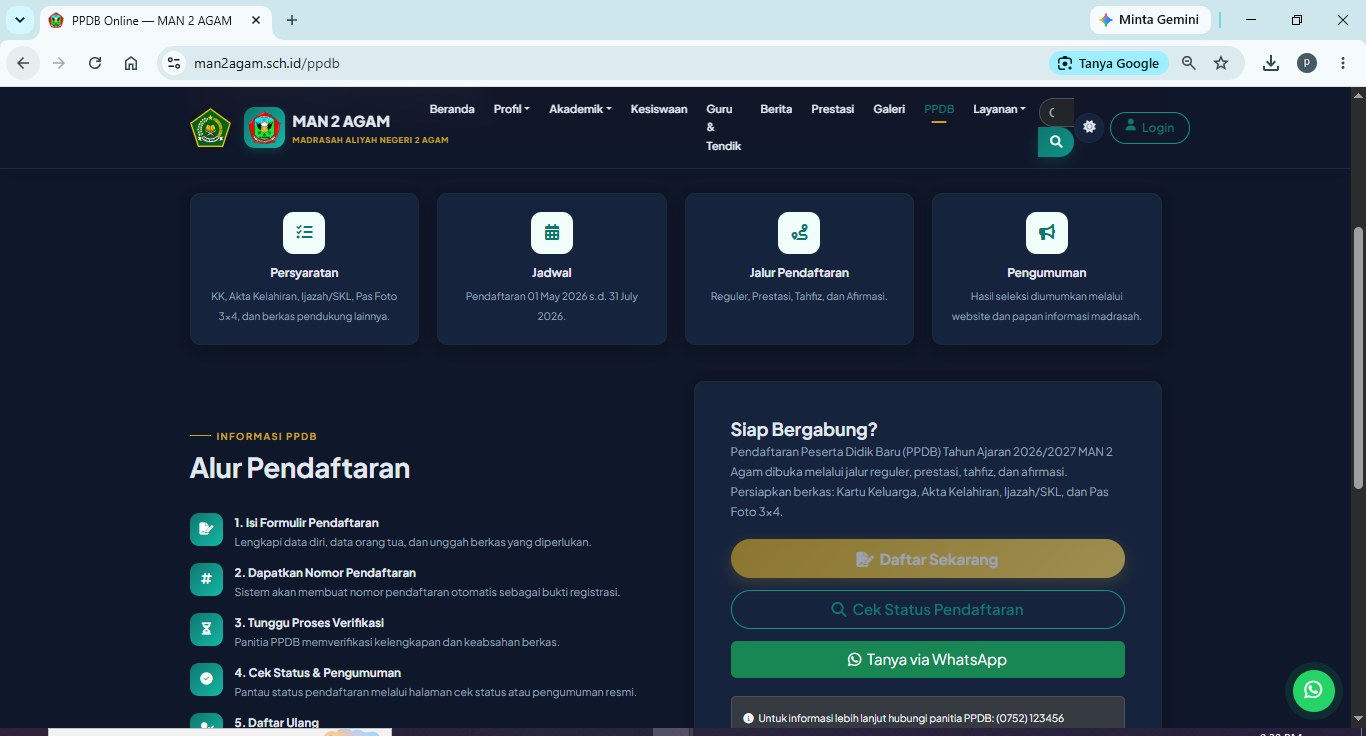Screen dimensions: 1366x736
Task: Click the teal search icon button
Action: coord(1056,142)
